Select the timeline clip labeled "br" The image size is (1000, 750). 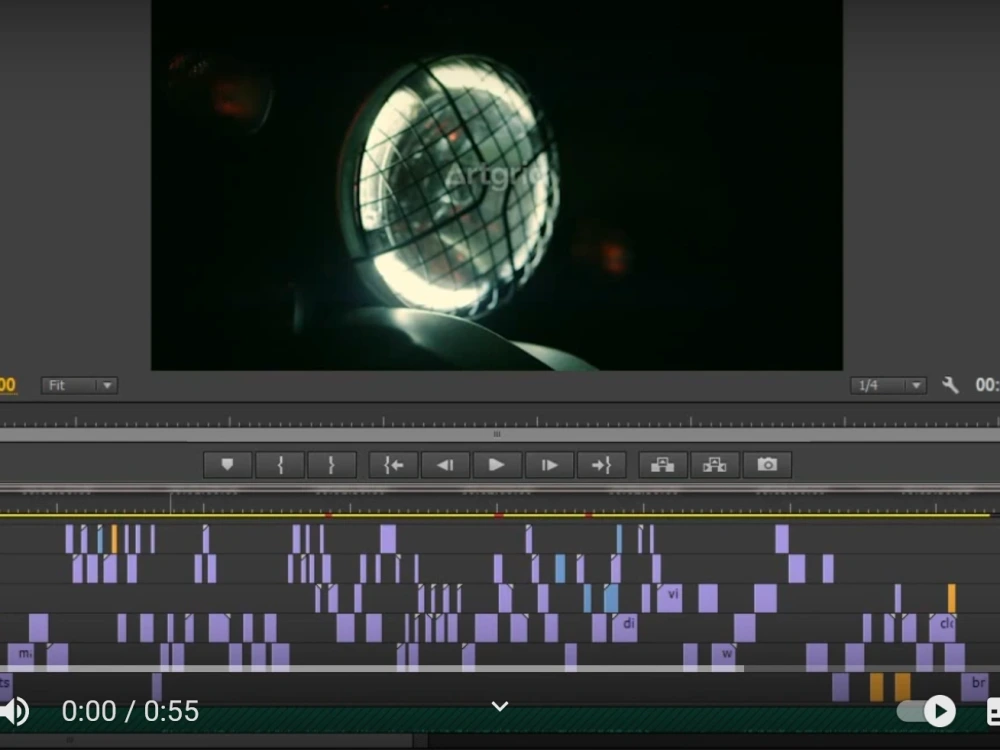pyautogui.click(x=975, y=688)
